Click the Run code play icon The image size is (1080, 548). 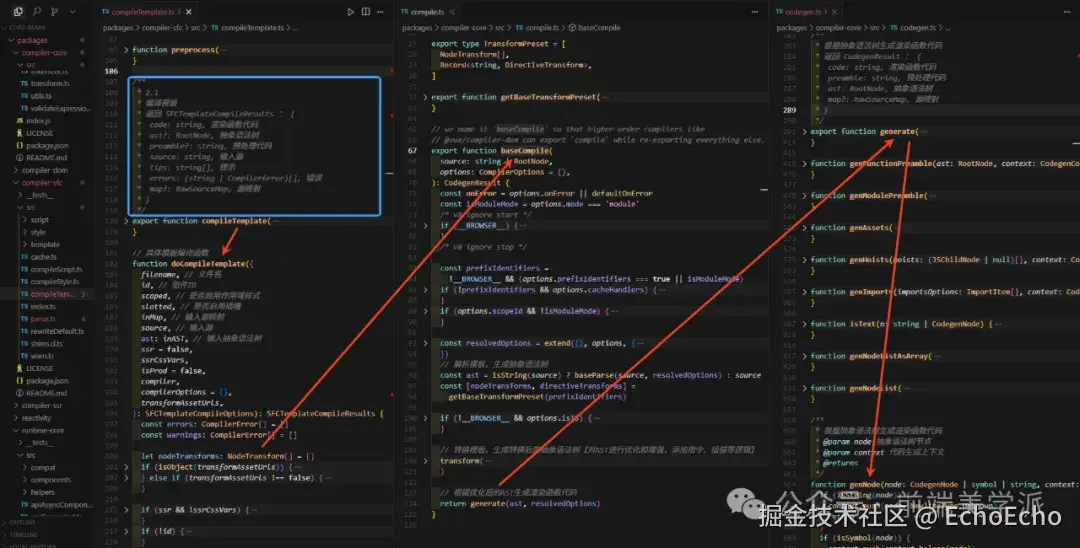pyautogui.click(x=350, y=11)
